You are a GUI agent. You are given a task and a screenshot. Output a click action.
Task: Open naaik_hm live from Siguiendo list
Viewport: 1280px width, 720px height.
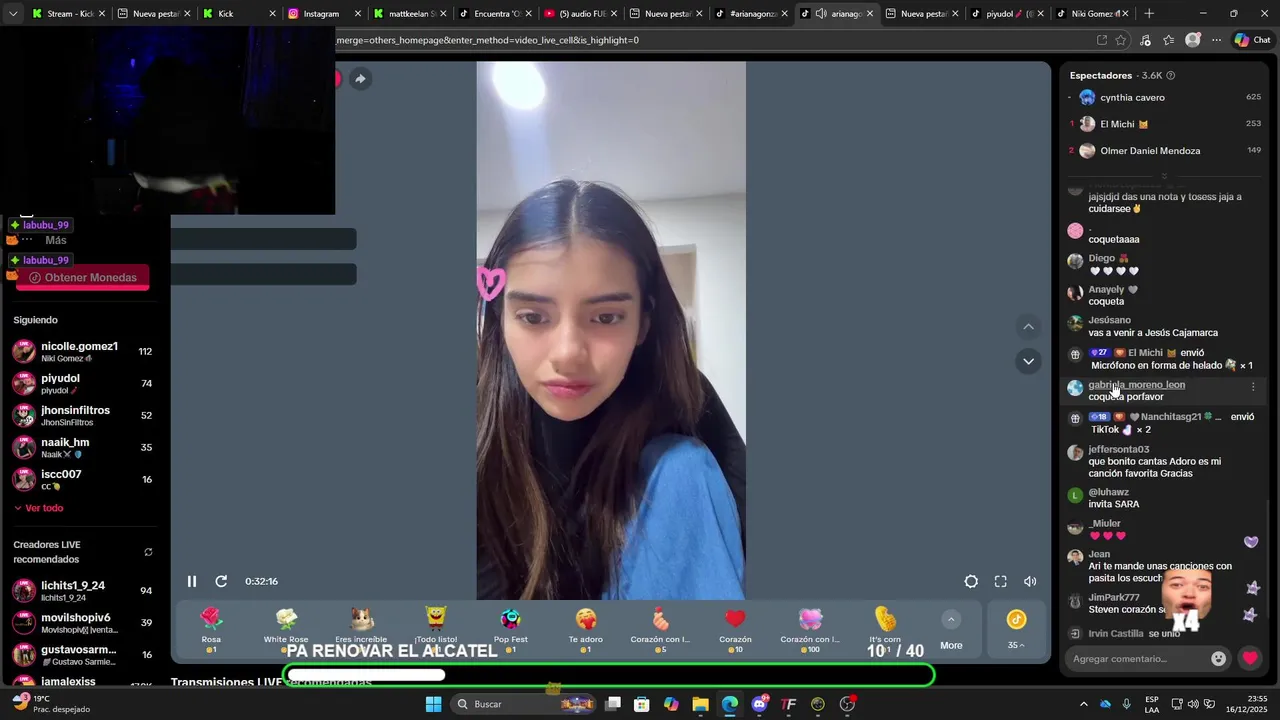pyautogui.click(x=82, y=447)
